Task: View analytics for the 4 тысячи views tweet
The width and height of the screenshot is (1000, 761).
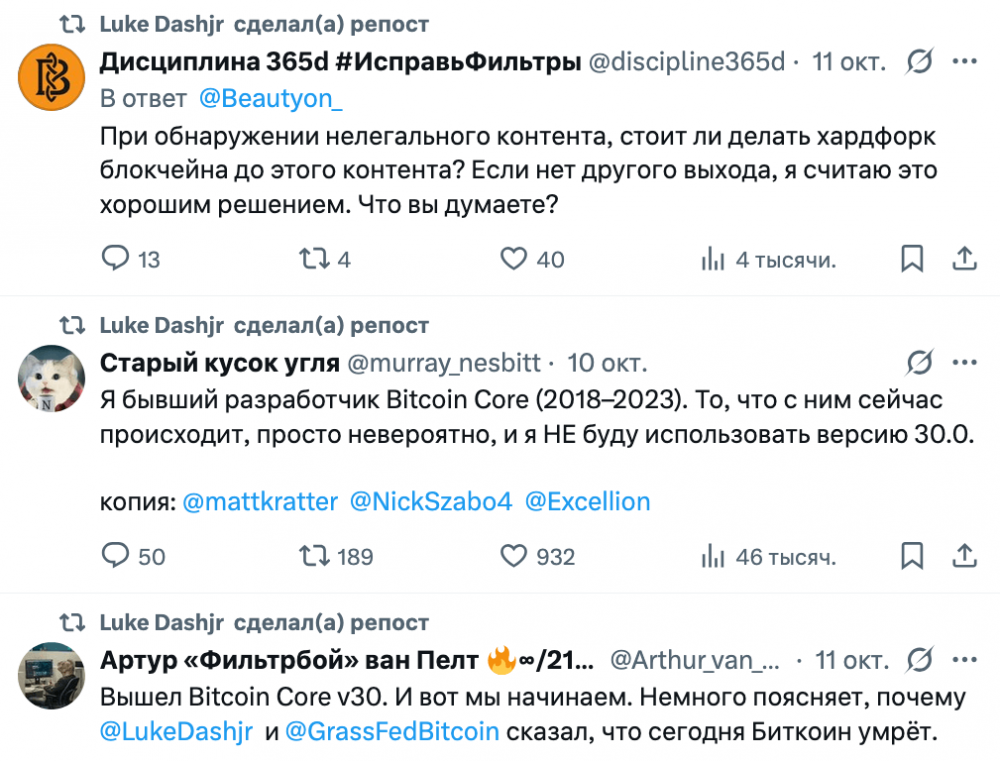Action: 713,260
